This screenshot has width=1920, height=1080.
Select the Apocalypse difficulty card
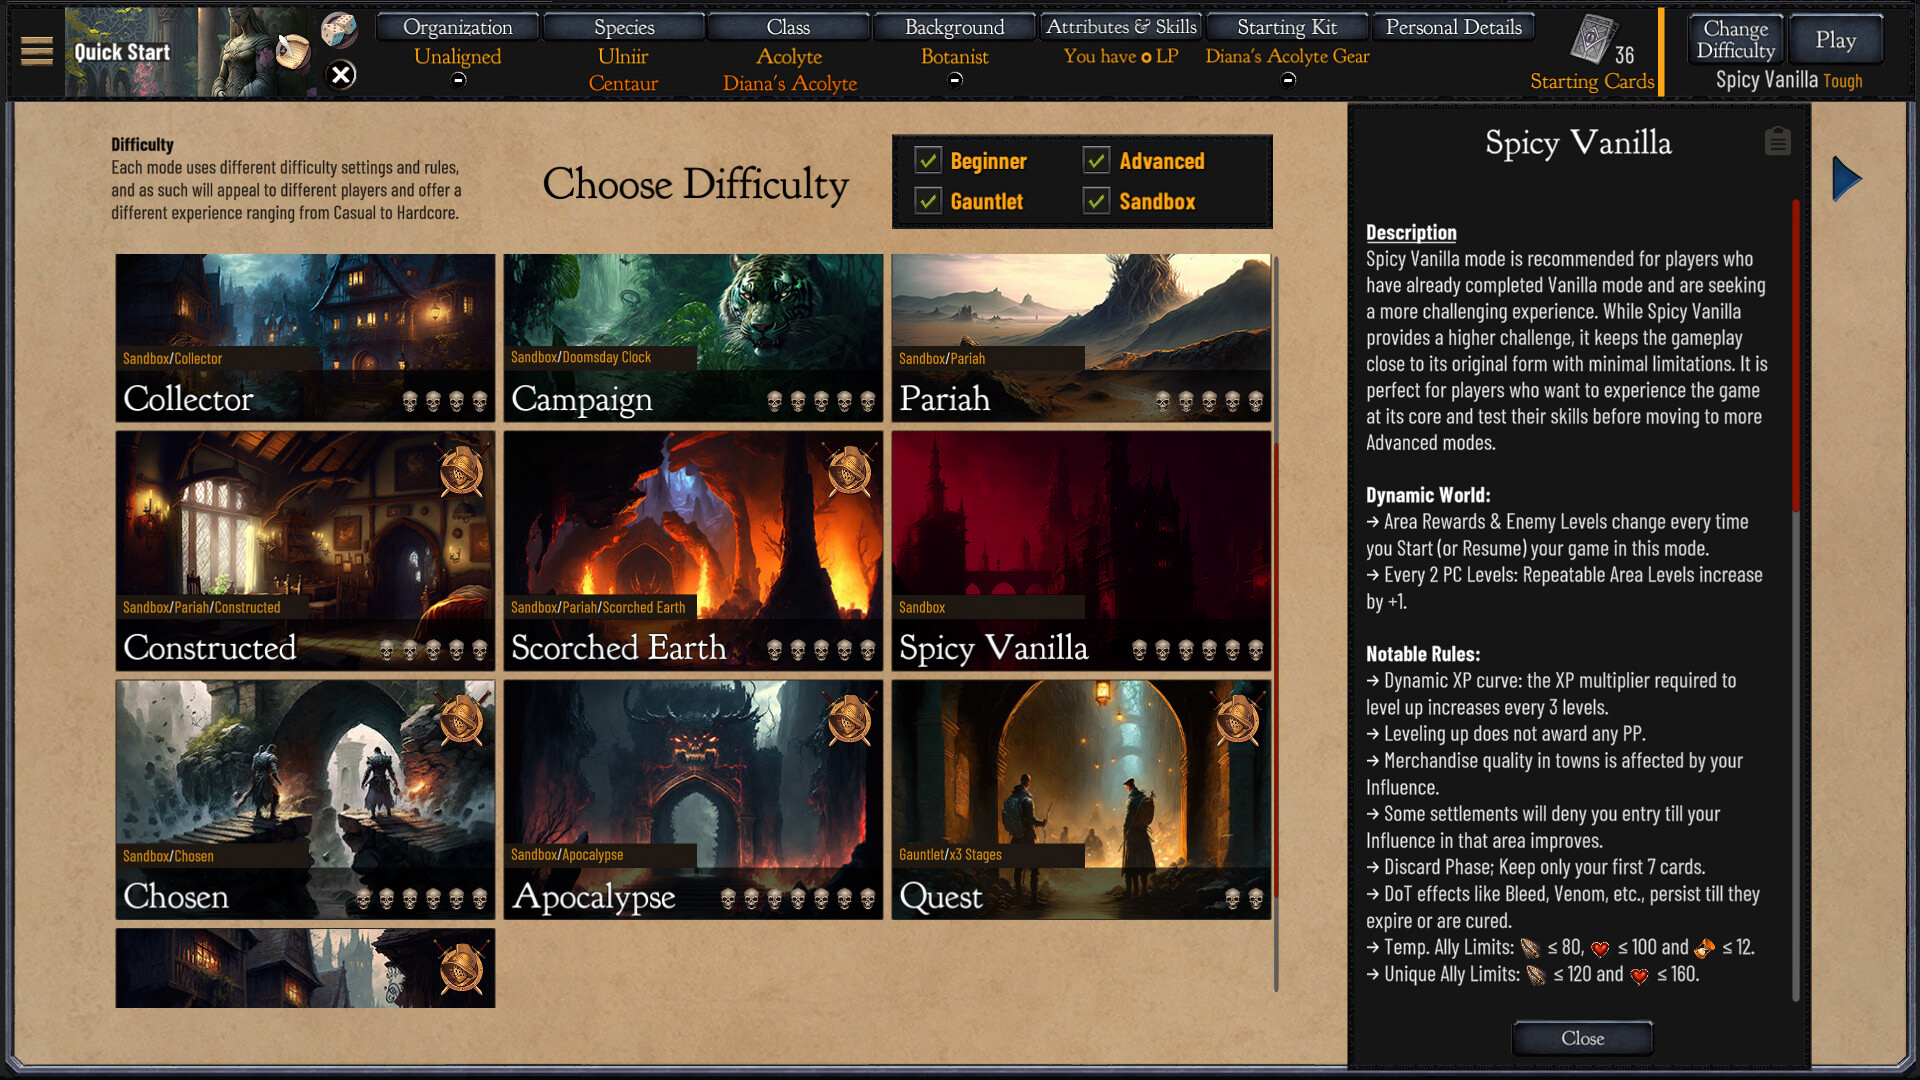[x=693, y=800]
